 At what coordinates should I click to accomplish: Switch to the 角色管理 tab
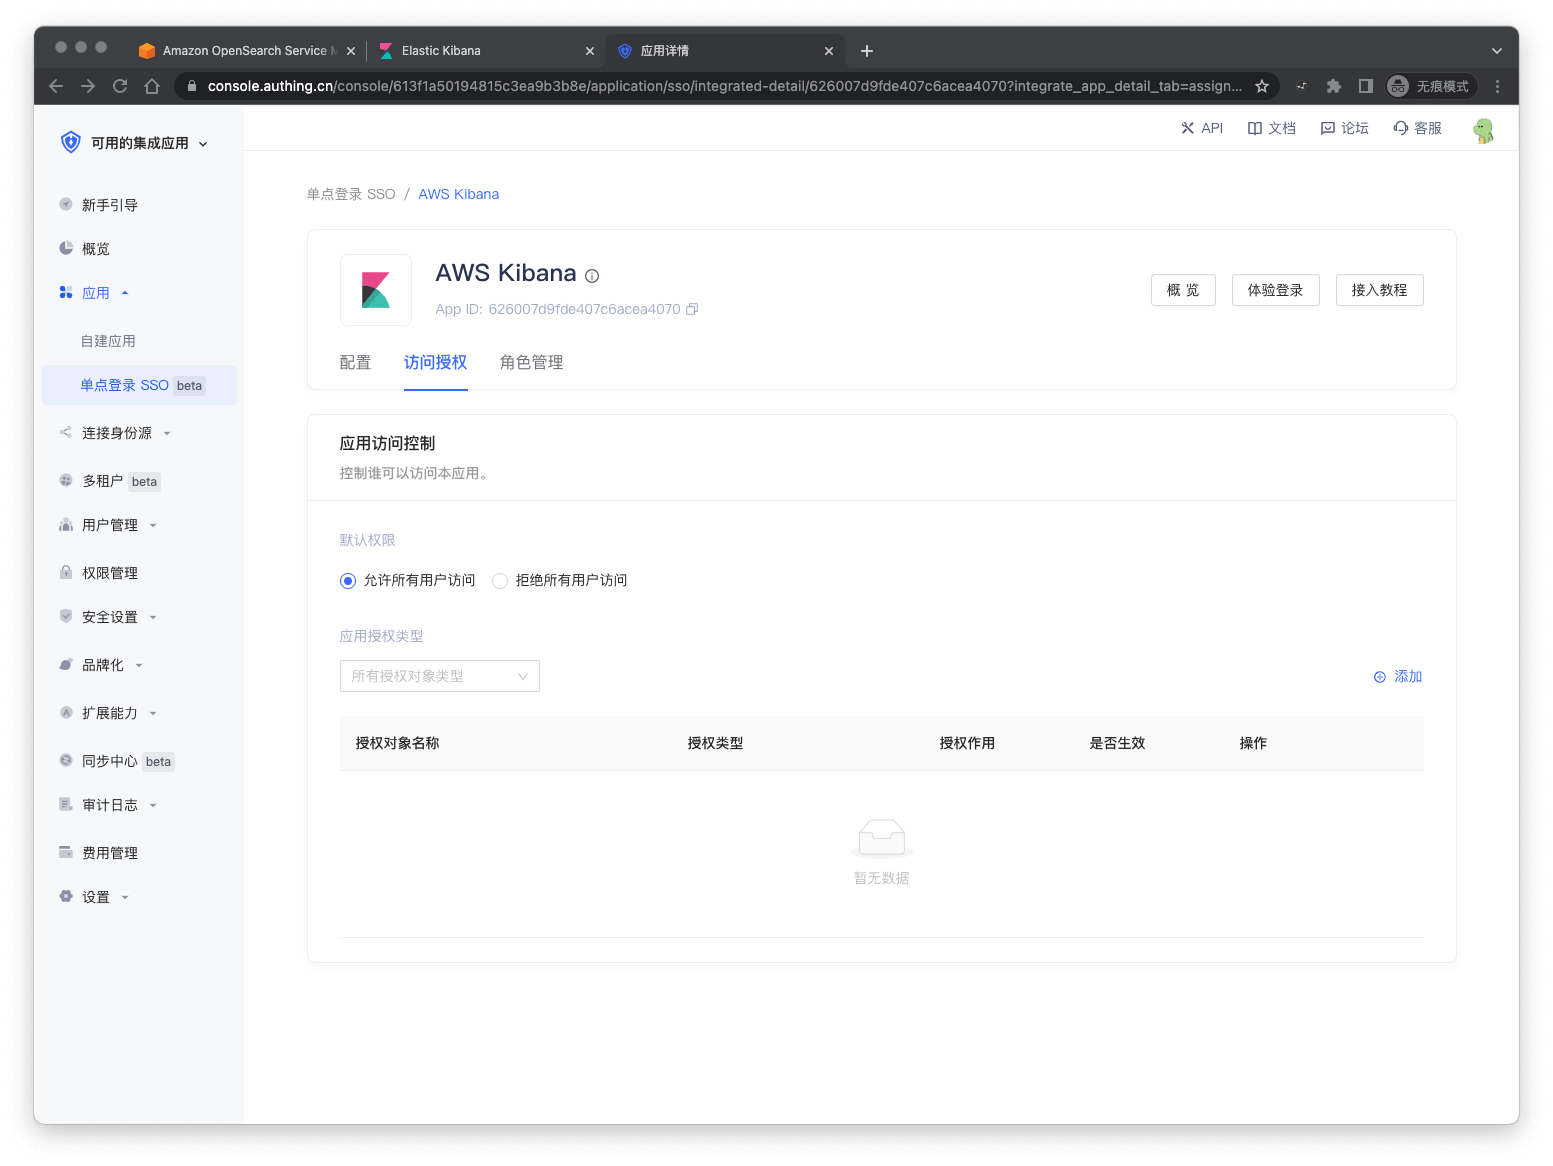tap(531, 362)
